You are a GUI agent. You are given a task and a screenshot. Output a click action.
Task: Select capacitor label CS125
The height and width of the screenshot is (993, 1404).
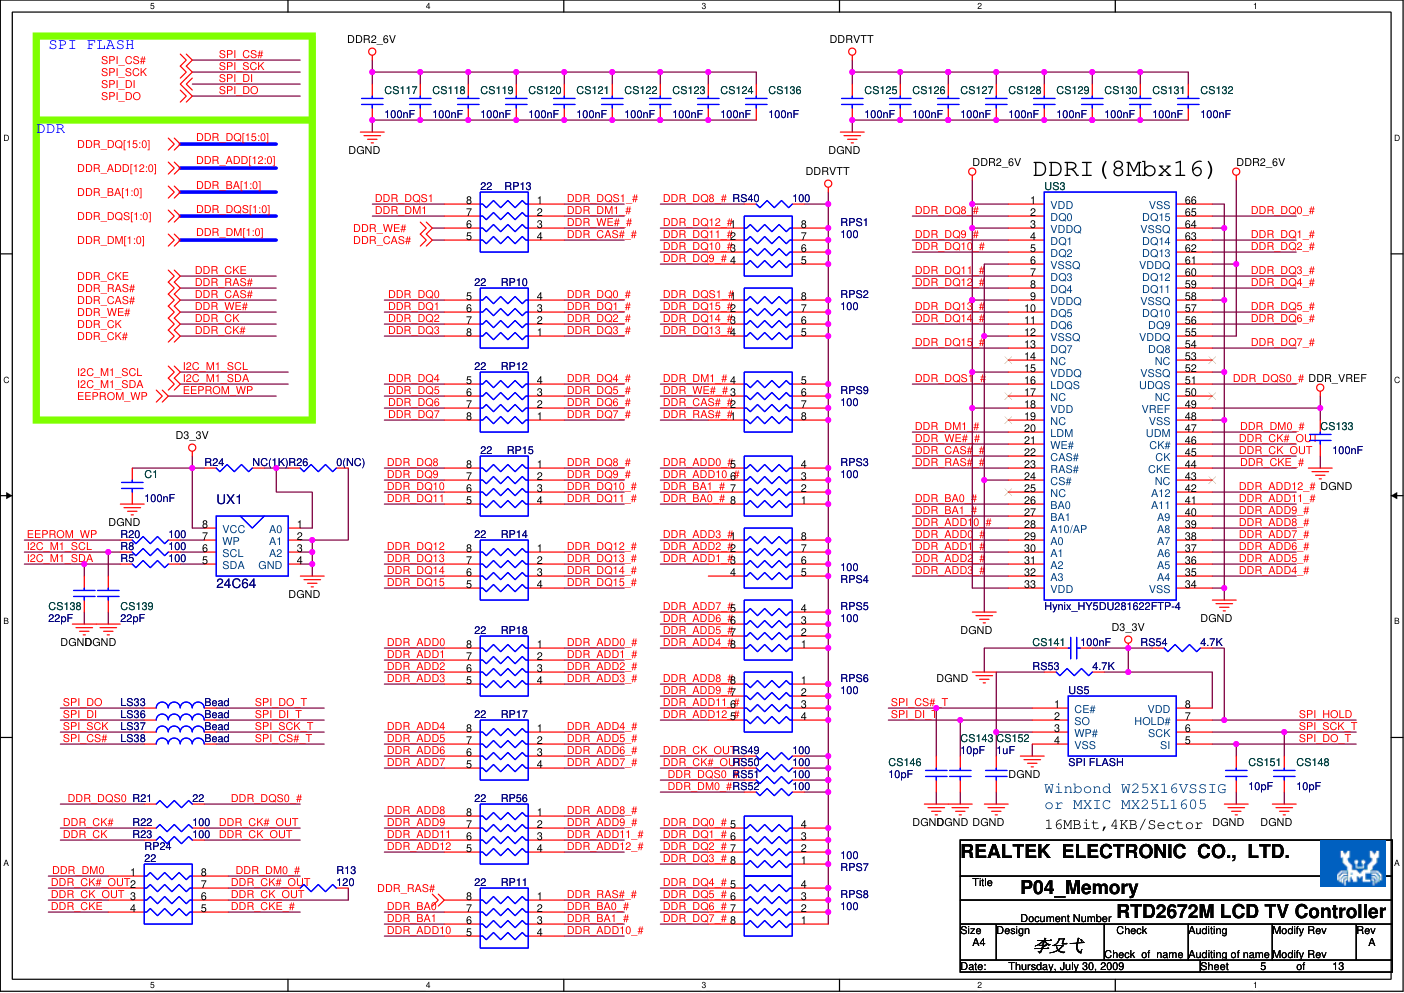click(x=881, y=90)
